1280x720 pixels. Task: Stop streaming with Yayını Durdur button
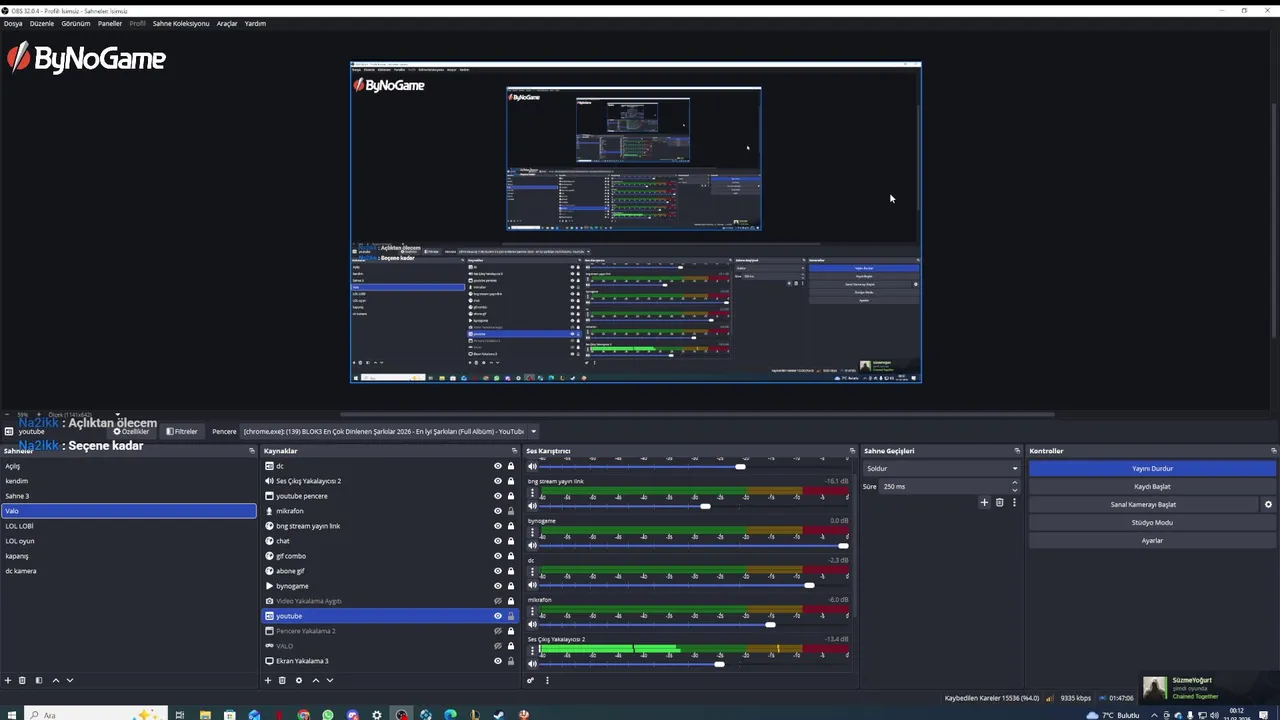tap(1153, 468)
